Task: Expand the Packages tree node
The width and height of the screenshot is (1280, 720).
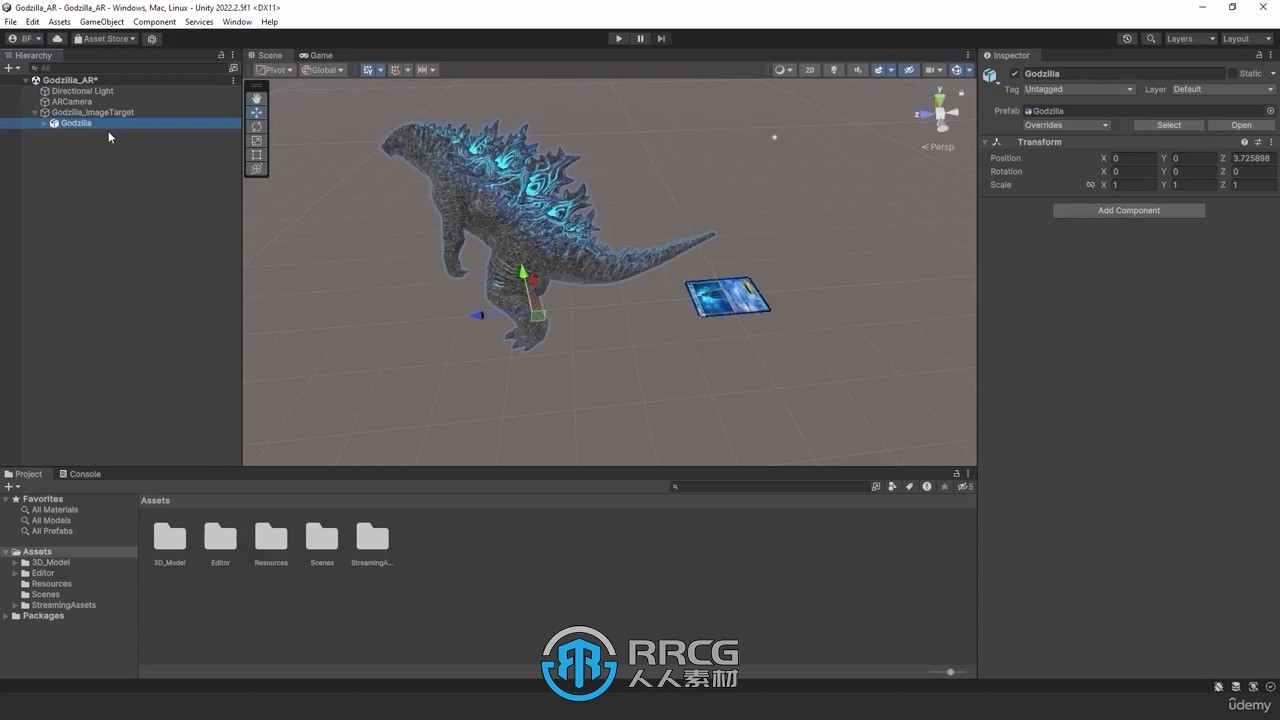Action: coord(6,616)
